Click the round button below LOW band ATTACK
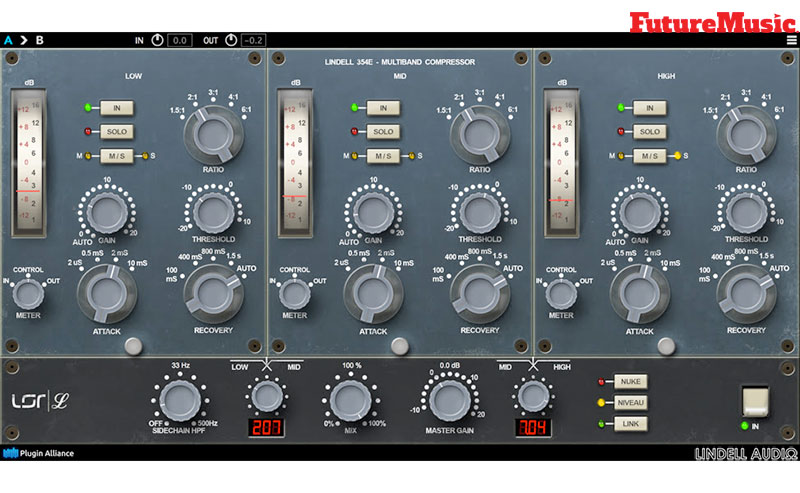 tap(134, 346)
